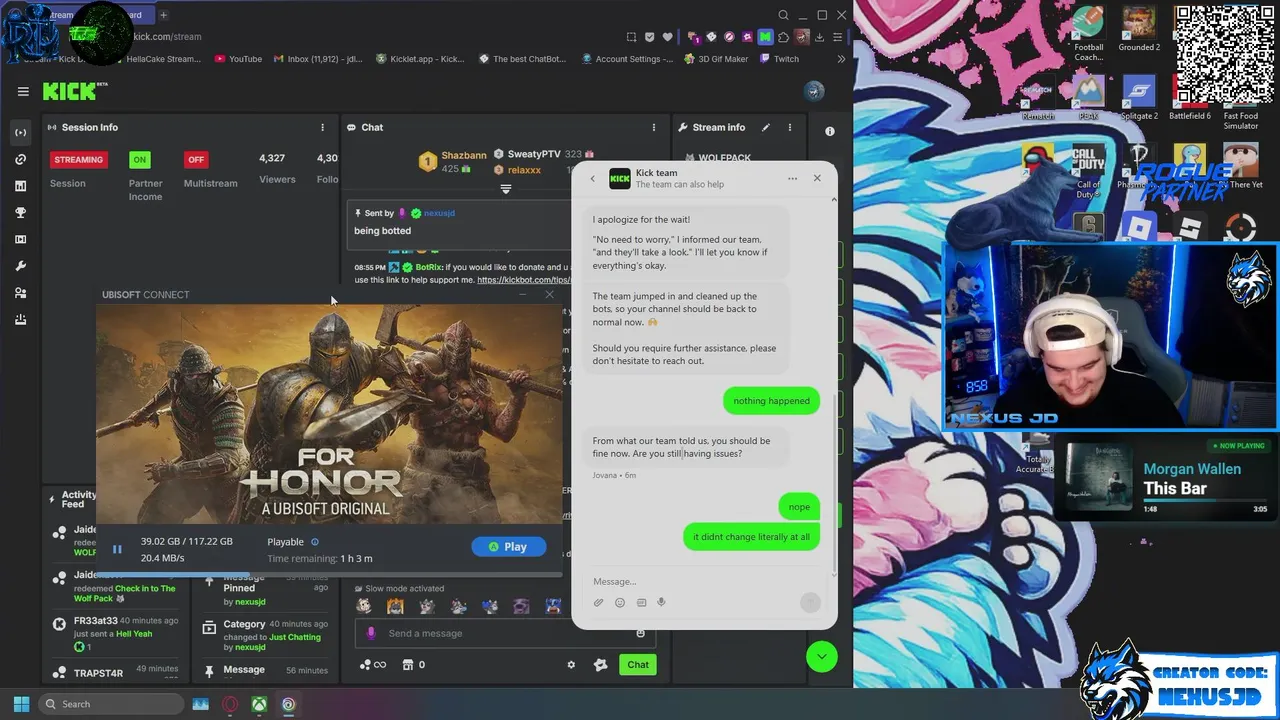Select the stream broadcast icon in Kick sidebar
The width and height of the screenshot is (1280, 720).
pyautogui.click(x=20, y=133)
